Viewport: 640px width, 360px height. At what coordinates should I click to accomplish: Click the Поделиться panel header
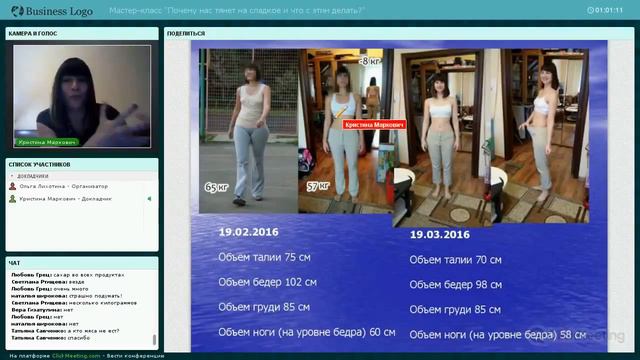pyautogui.click(x=399, y=33)
